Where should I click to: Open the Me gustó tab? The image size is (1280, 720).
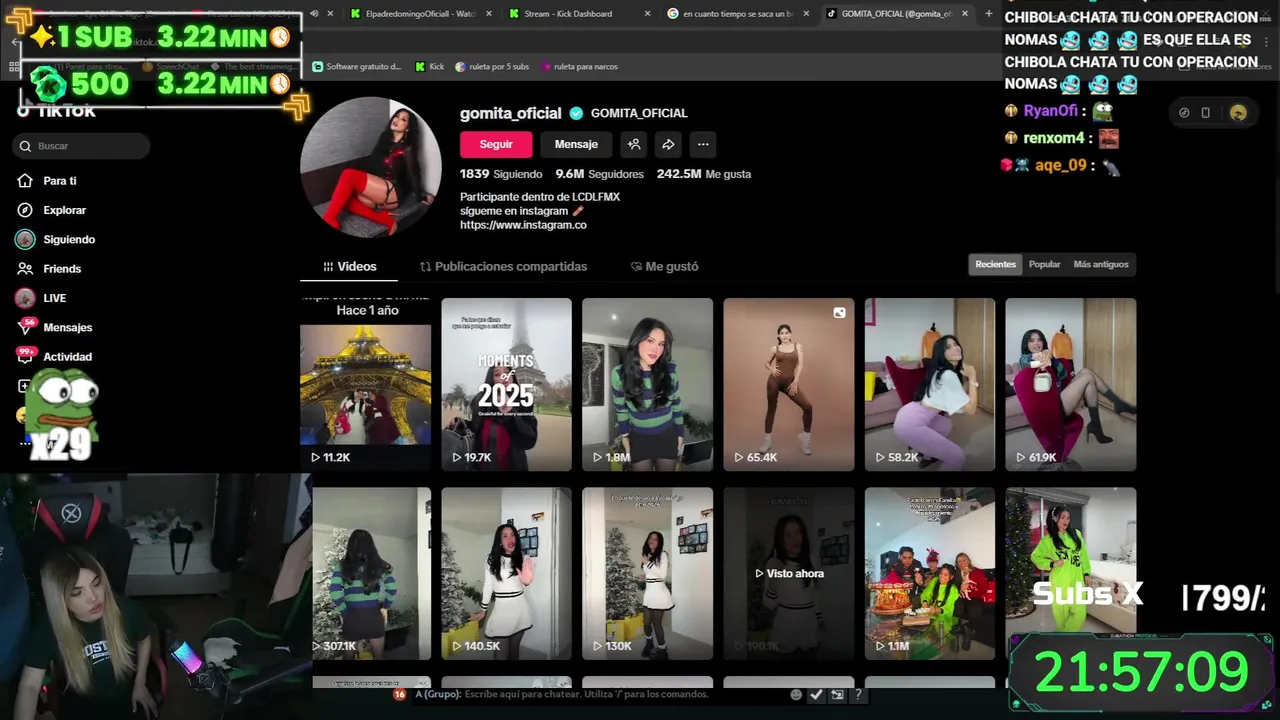tap(664, 267)
